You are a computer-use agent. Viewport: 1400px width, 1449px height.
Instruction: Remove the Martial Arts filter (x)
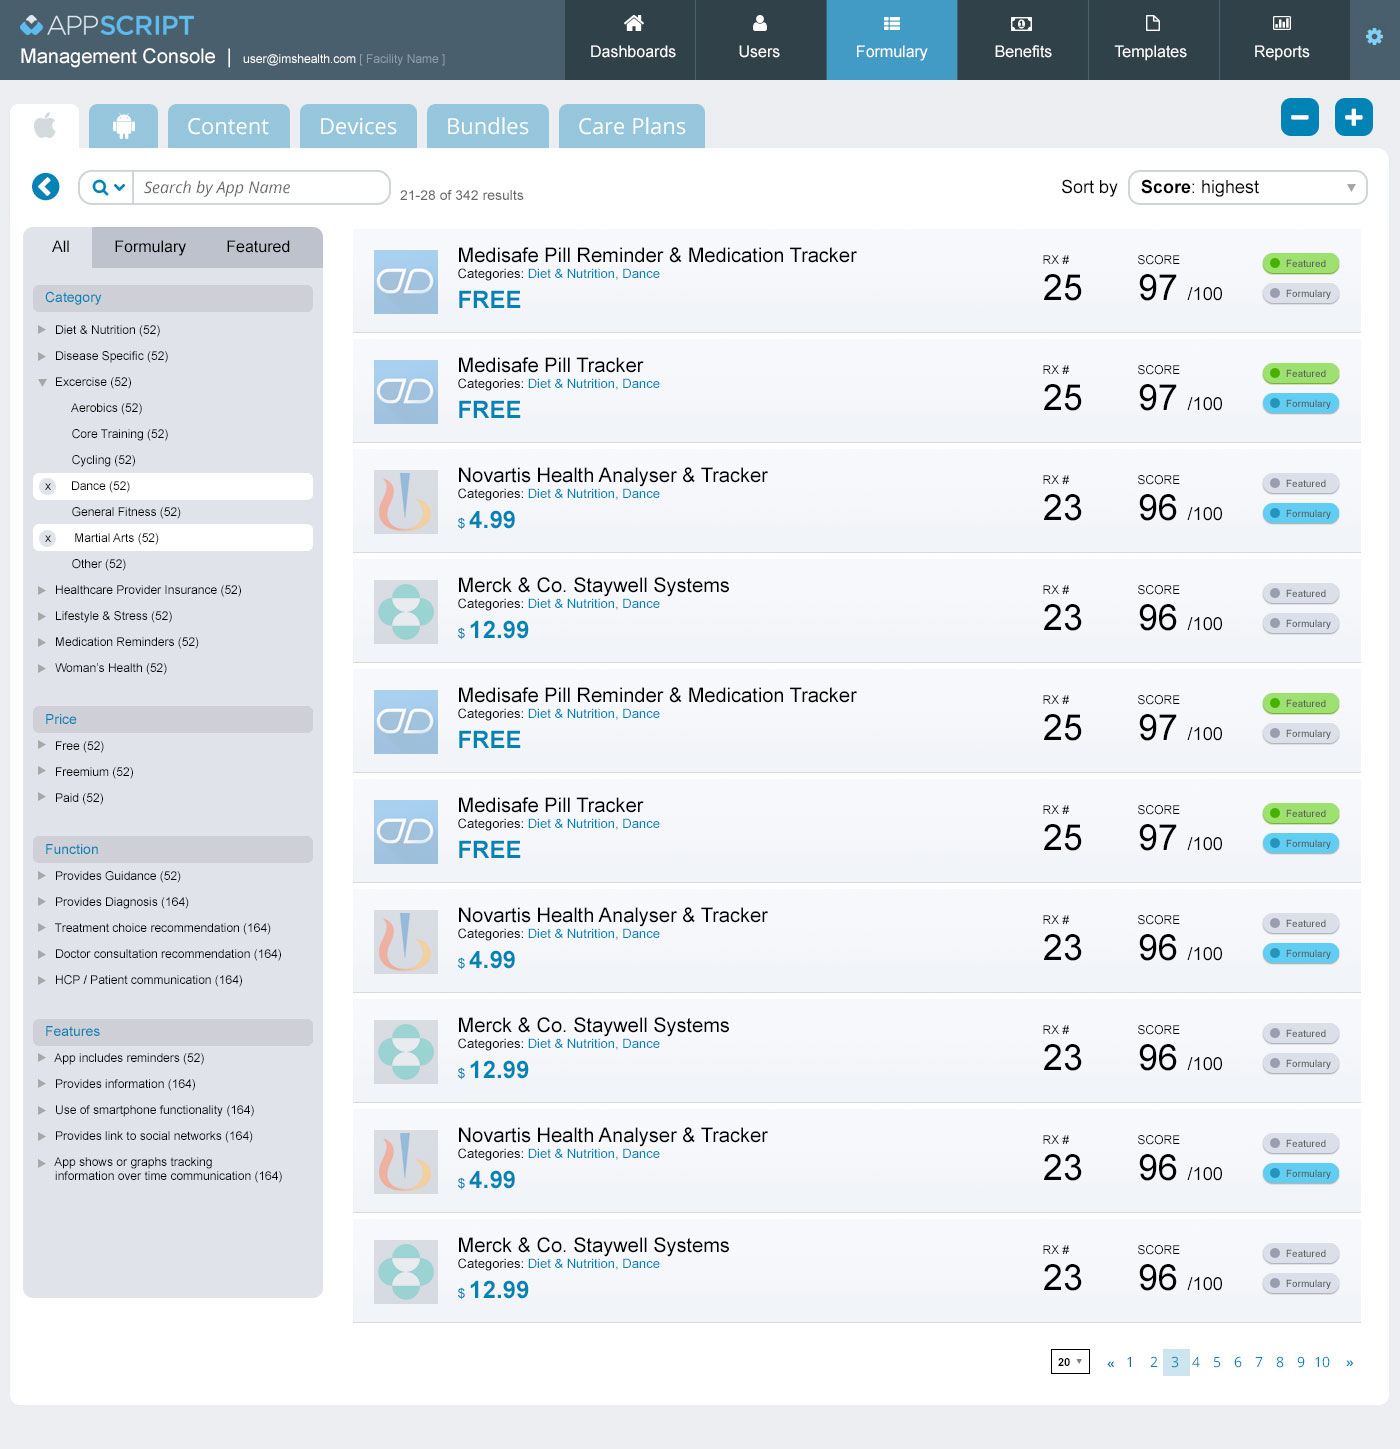click(48, 538)
